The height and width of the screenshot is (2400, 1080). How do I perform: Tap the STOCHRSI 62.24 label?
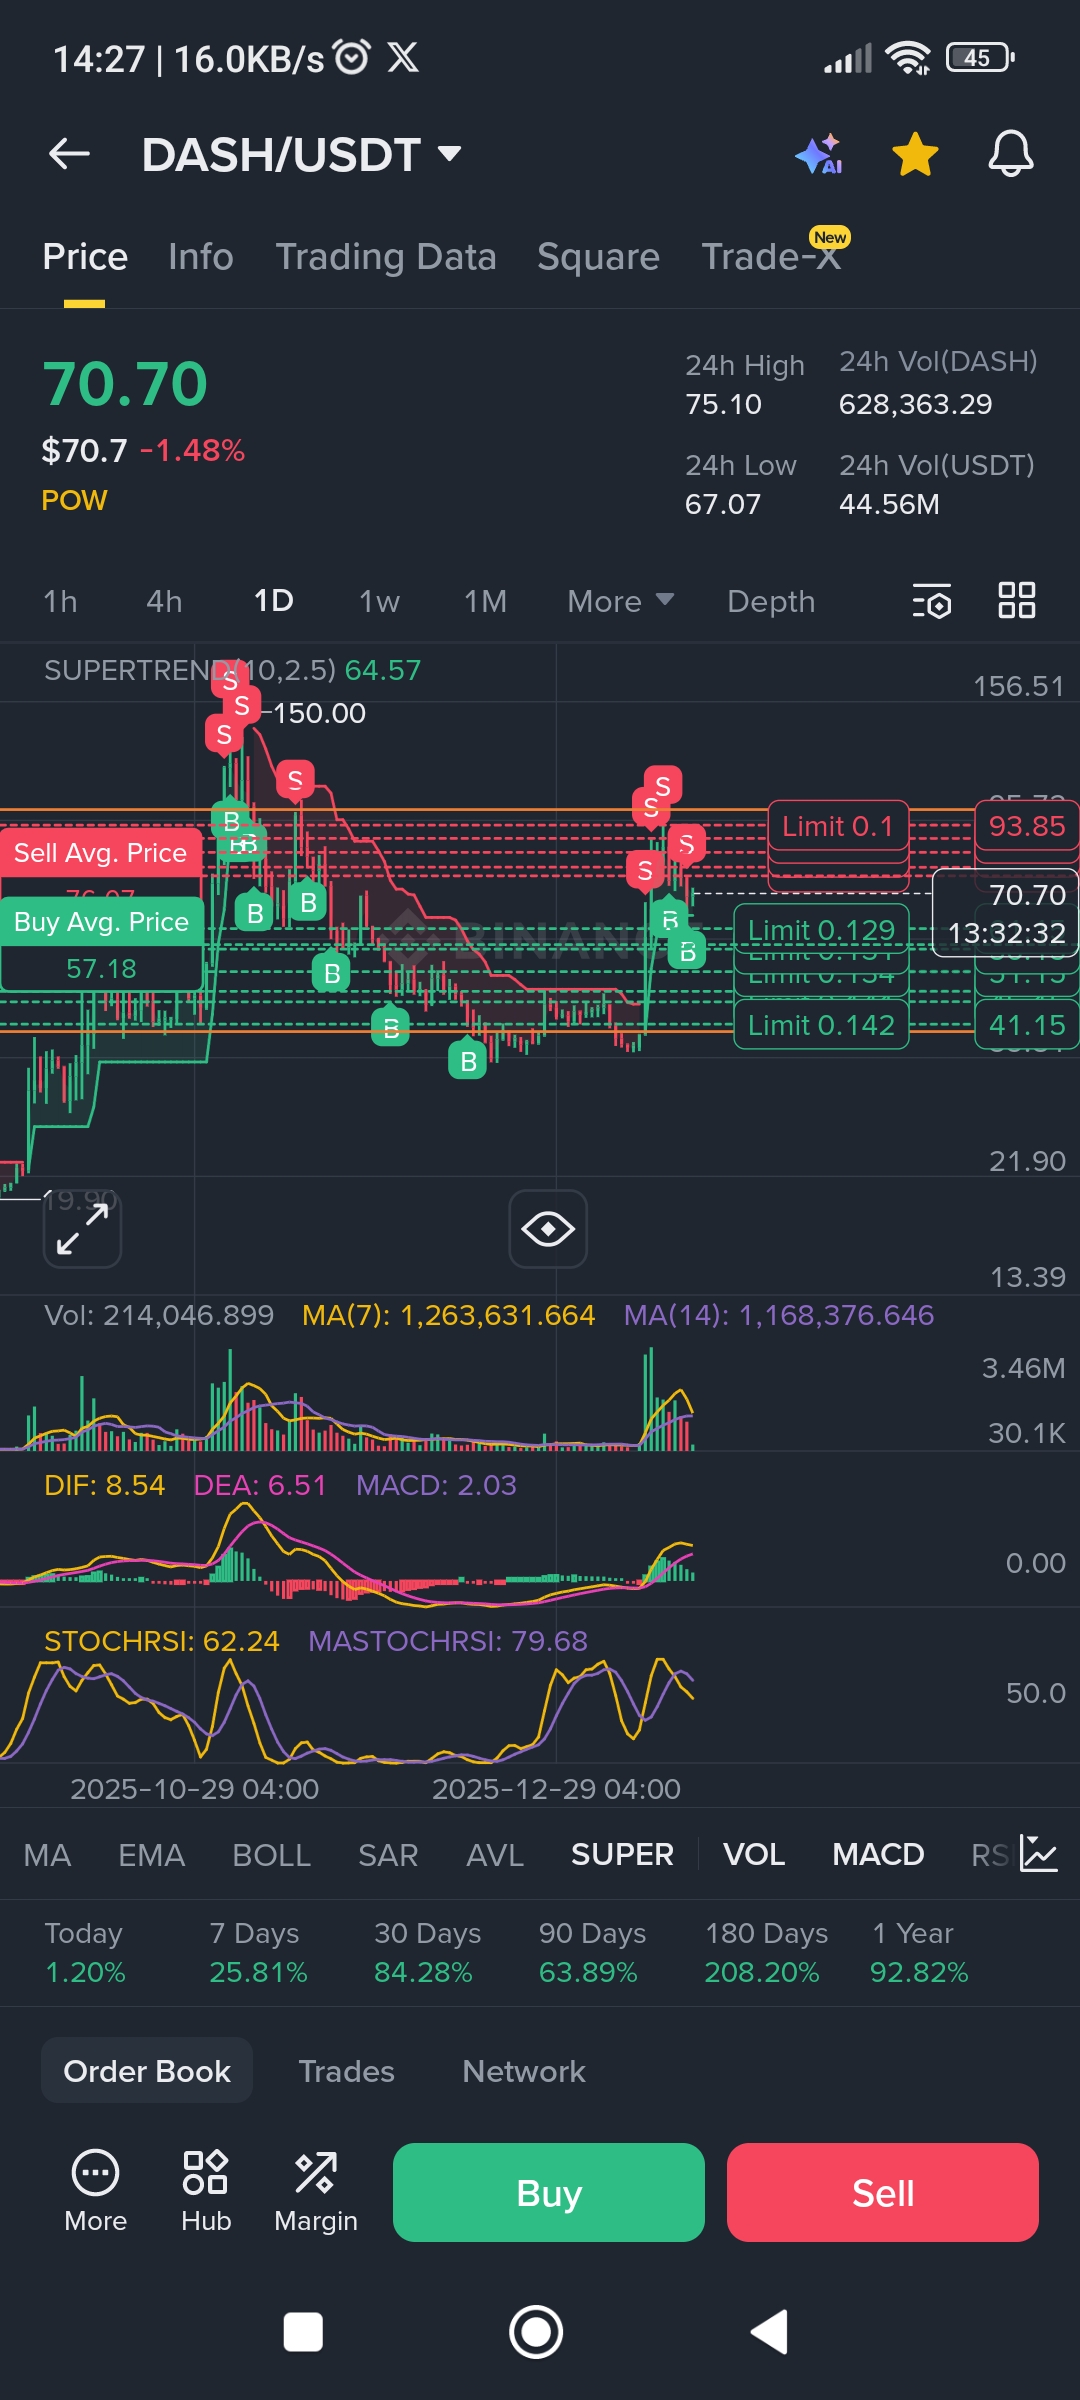161,1641
